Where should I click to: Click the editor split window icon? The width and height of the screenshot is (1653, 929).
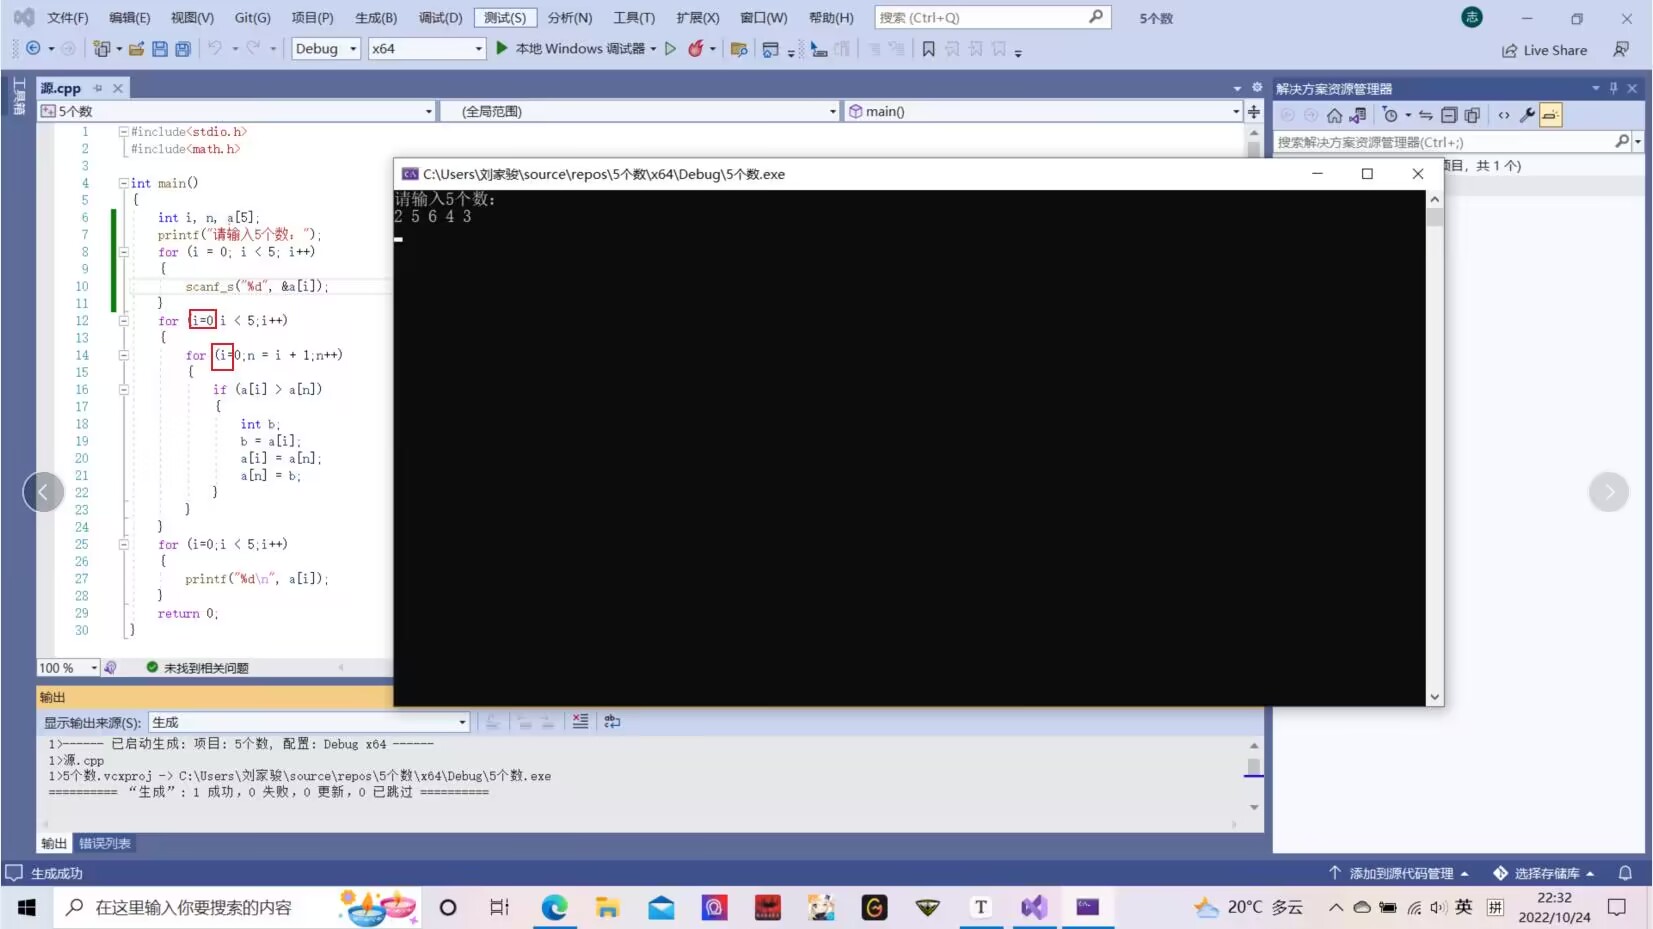[x=1254, y=111]
